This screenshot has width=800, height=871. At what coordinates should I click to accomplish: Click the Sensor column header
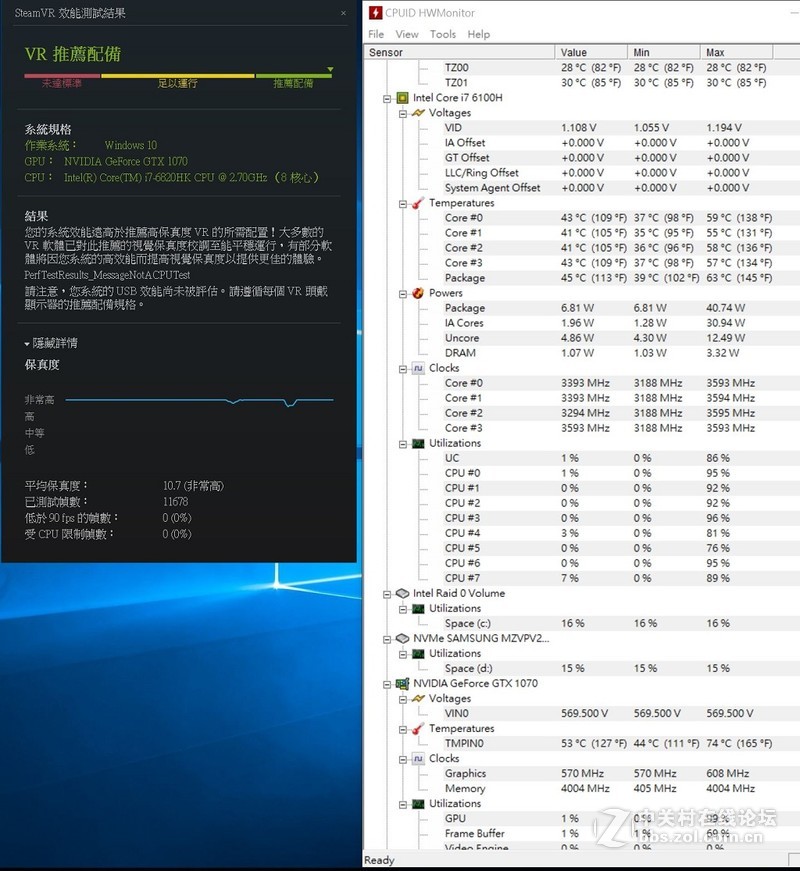(459, 52)
